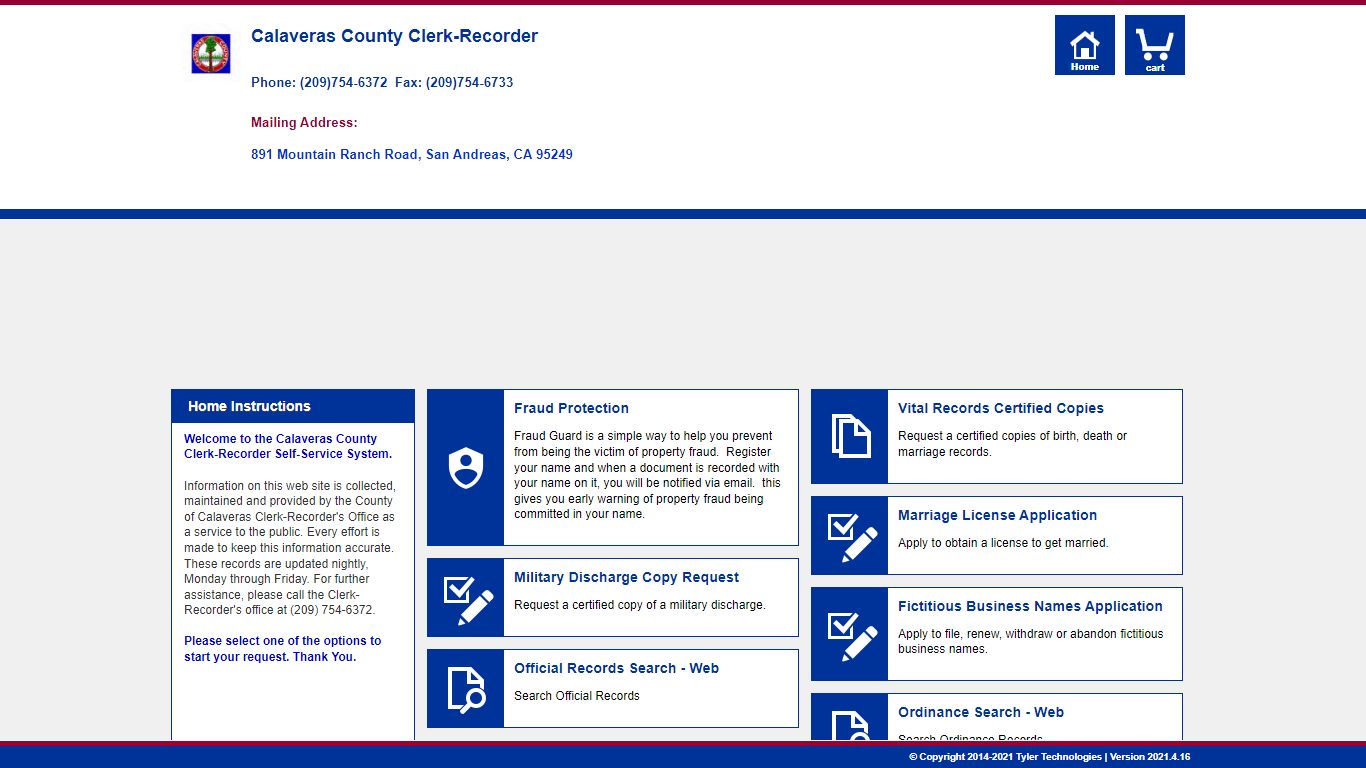
Task: Click 'Apply to obtain a license to get married'
Action: click(x=1003, y=543)
